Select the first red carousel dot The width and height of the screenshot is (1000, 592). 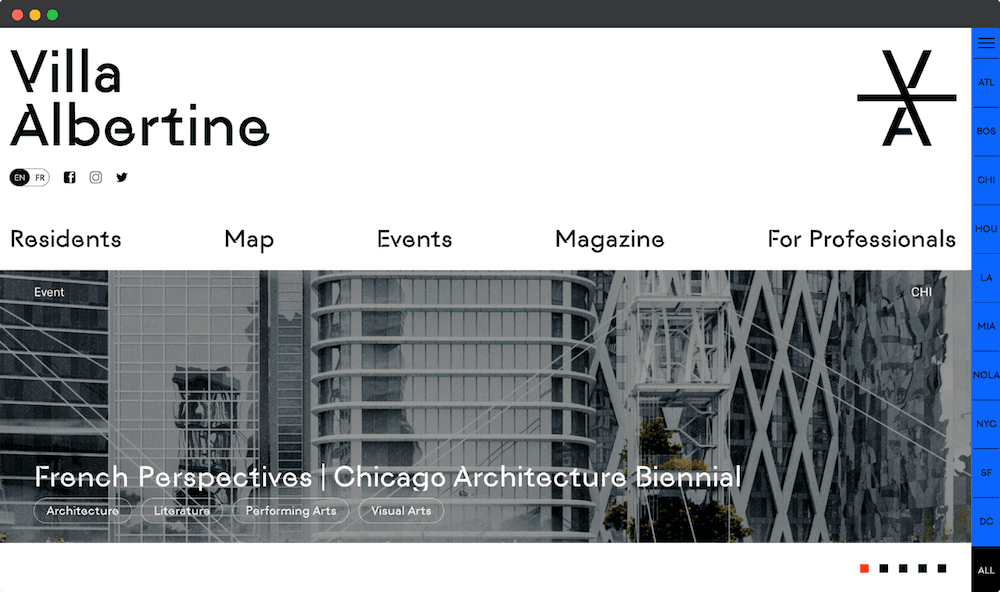[x=864, y=568]
